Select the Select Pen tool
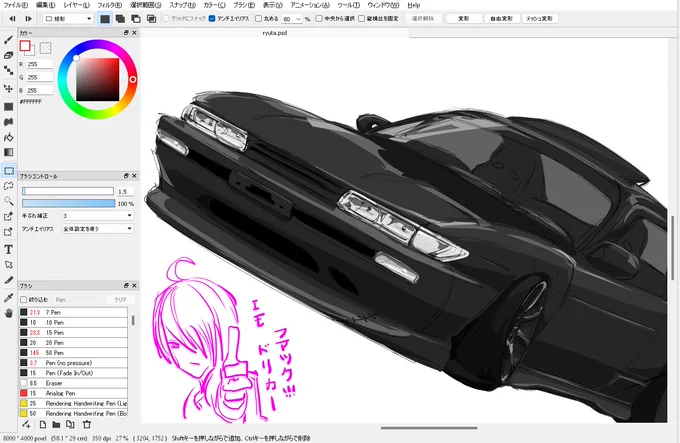 pos(8,216)
